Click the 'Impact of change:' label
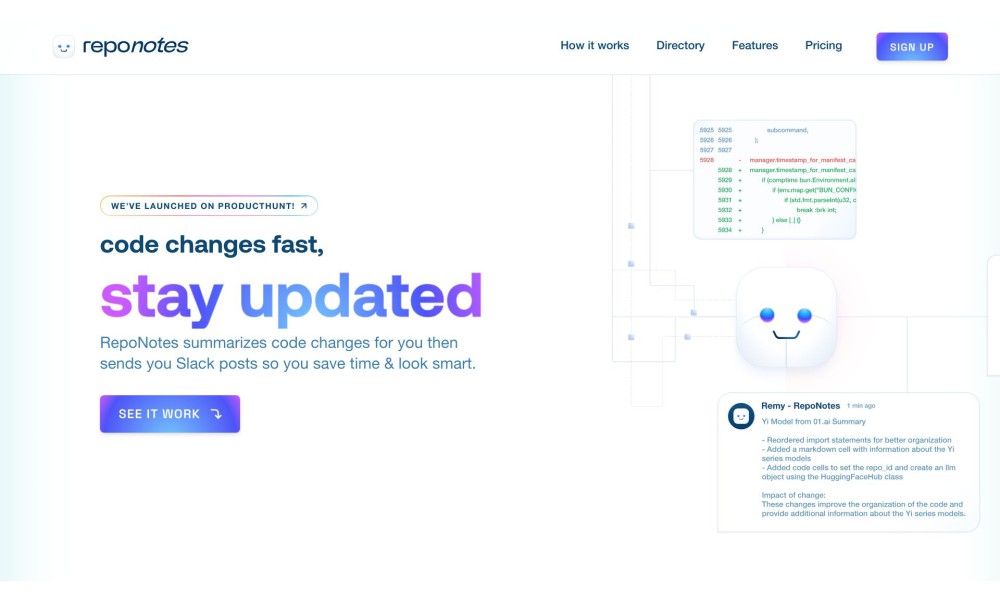Viewport: 1000px width, 600px height. tap(793, 495)
